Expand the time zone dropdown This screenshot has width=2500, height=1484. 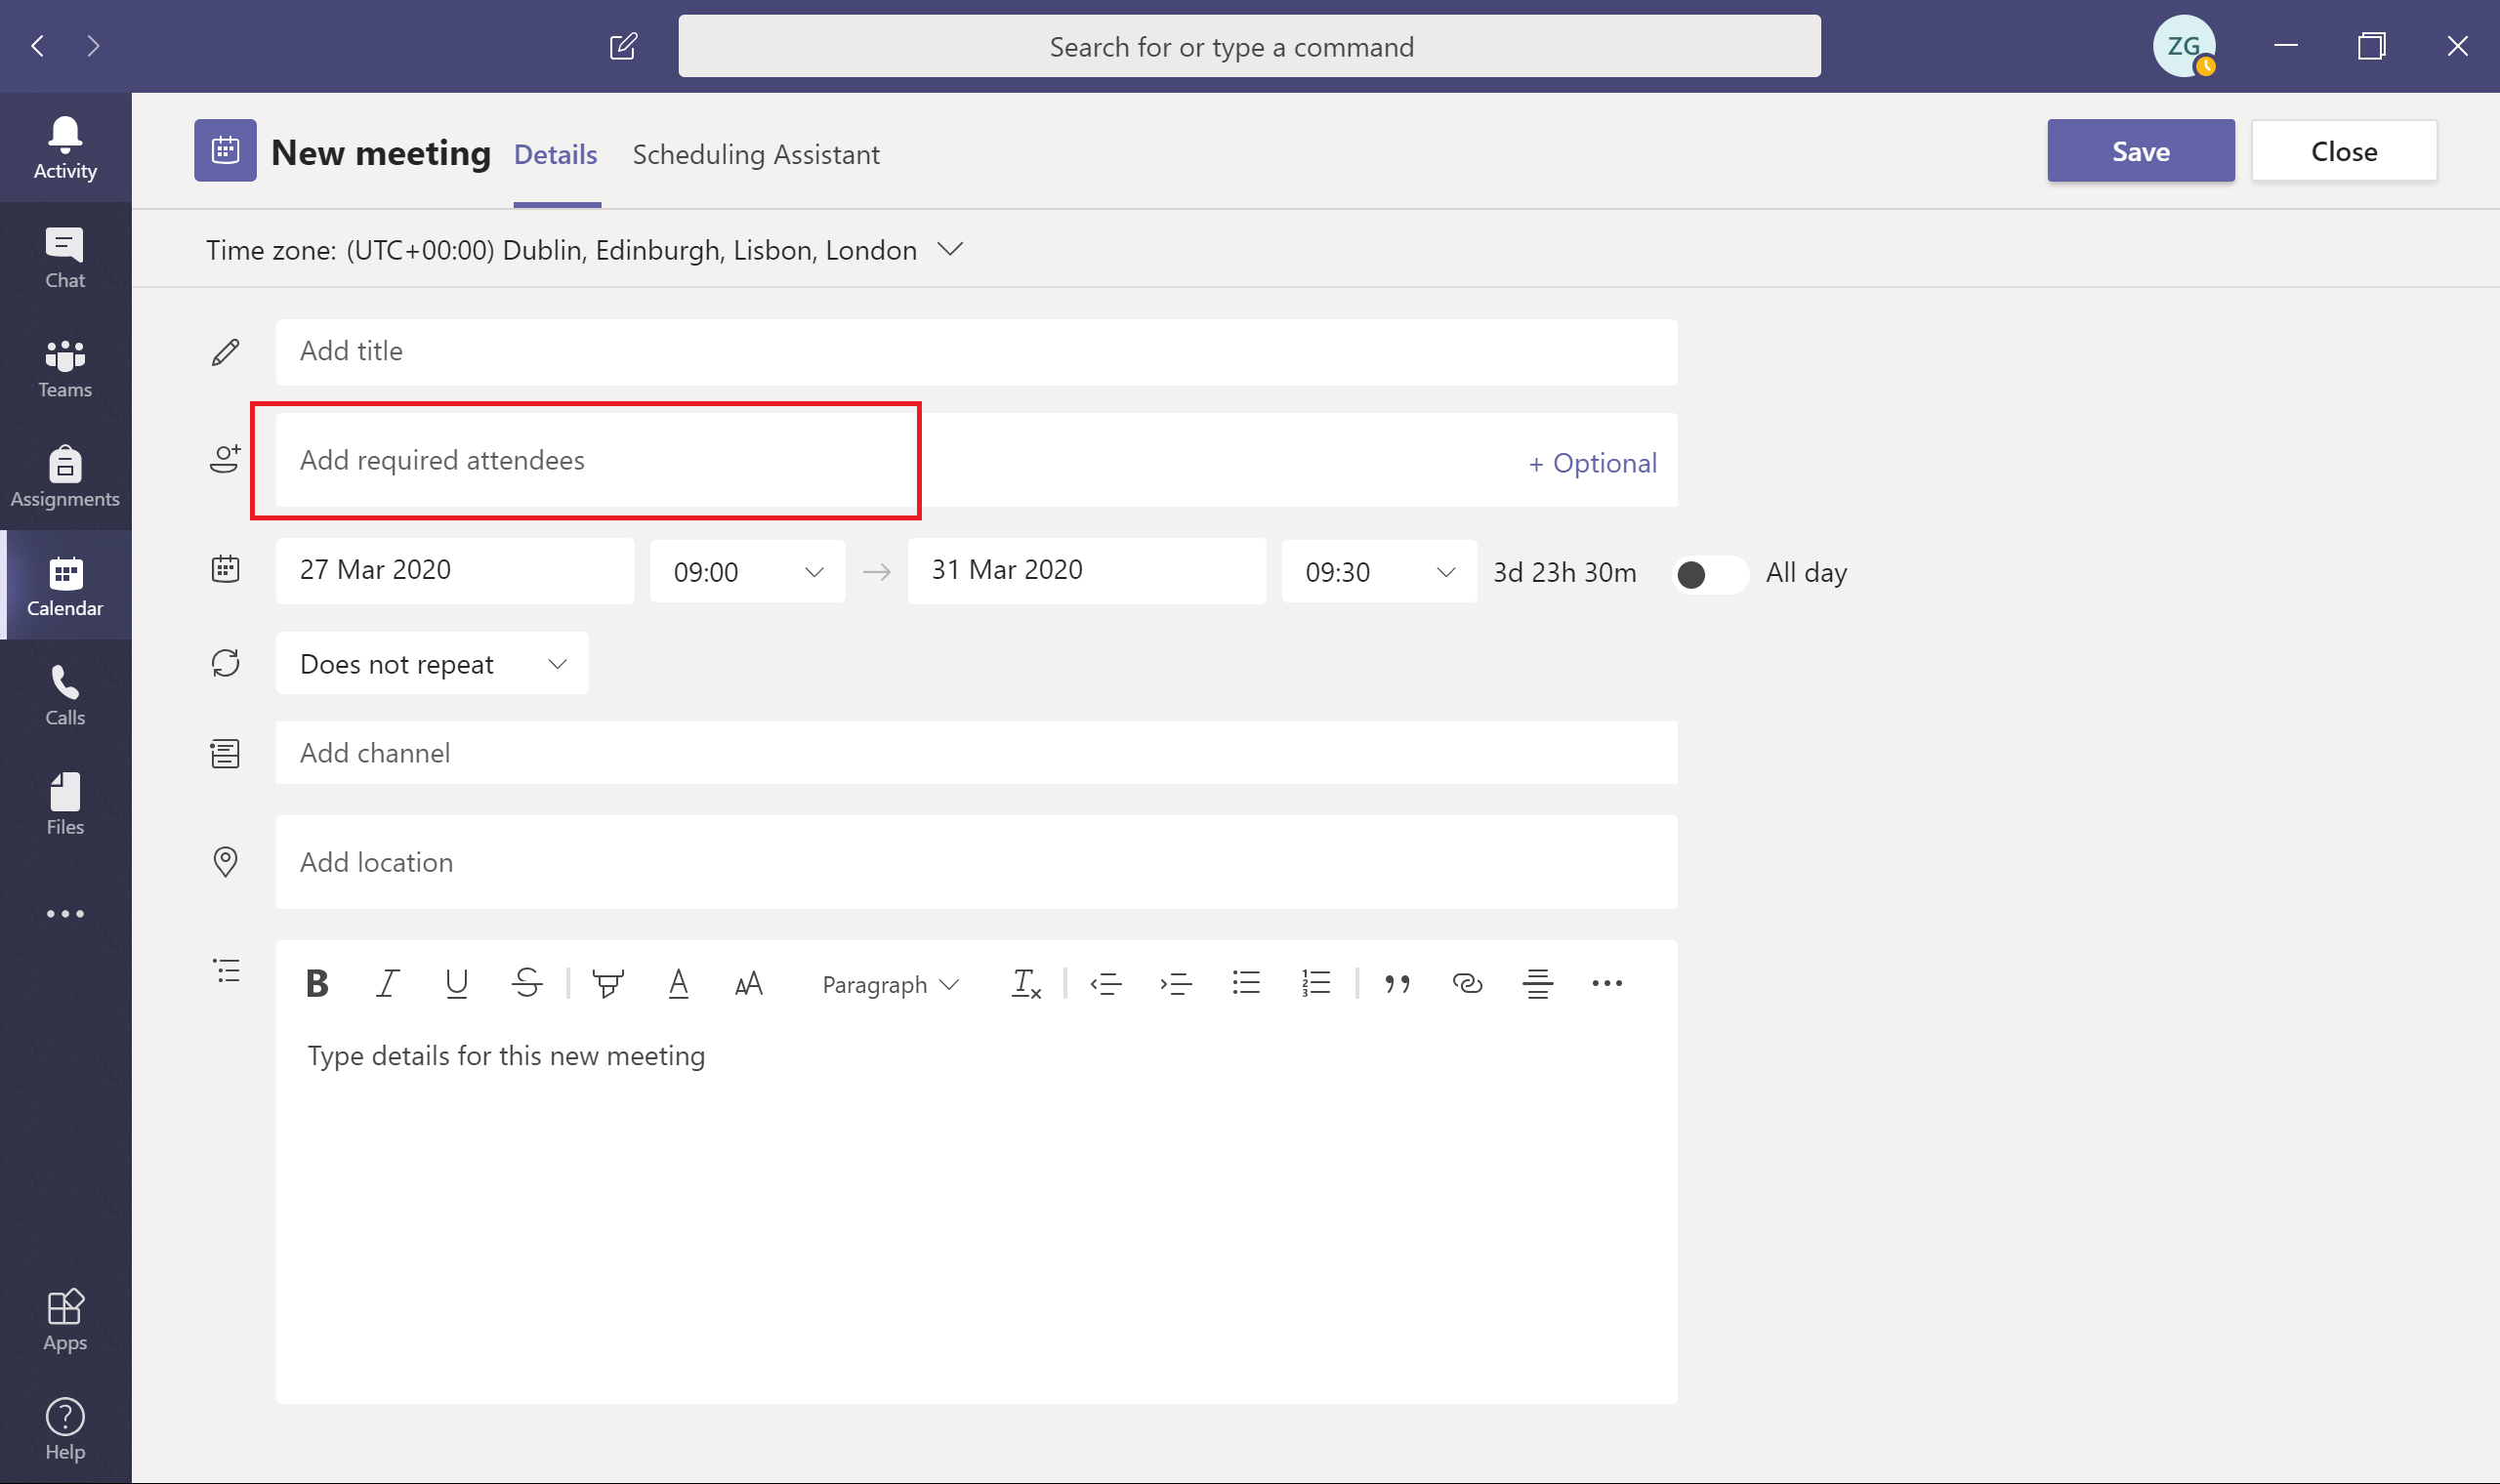[x=950, y=249]
